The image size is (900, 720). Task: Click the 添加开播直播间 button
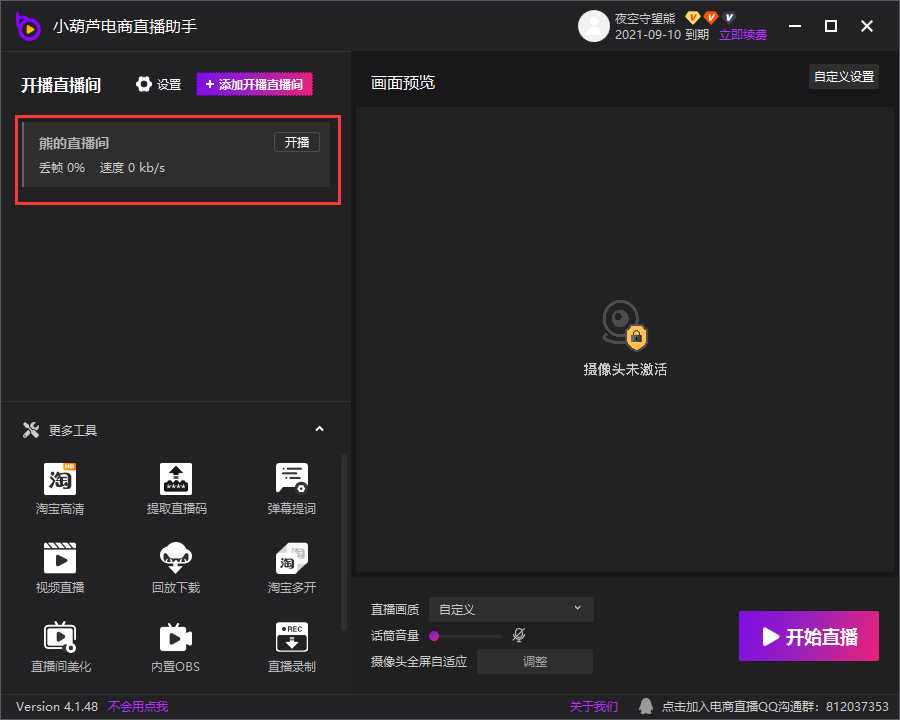pos(255,85)
